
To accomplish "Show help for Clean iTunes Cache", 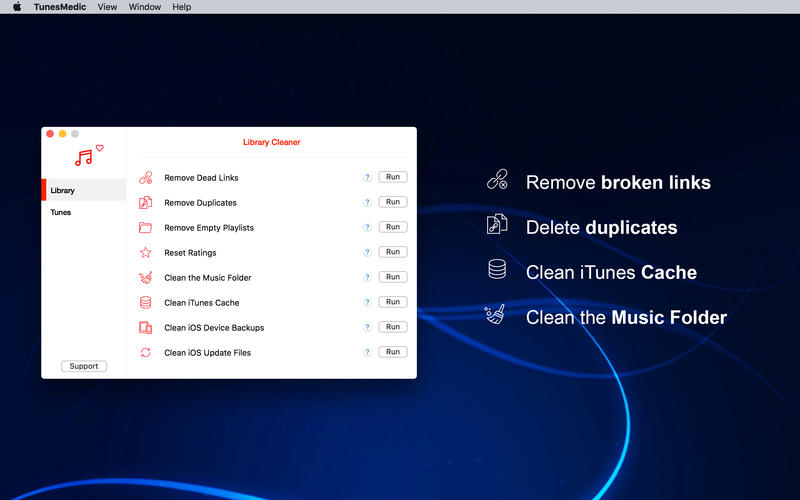I will pos(367,303).
